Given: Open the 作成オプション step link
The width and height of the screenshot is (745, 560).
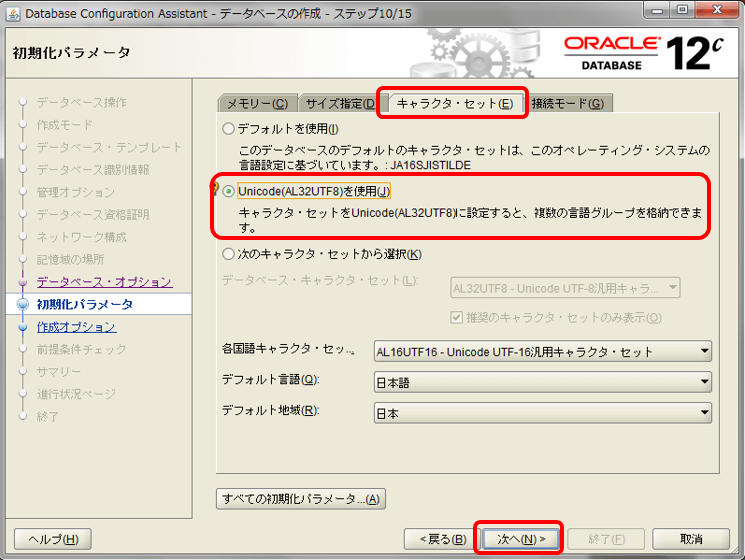Looking at the screenshot, I should [x=76, y=327].
